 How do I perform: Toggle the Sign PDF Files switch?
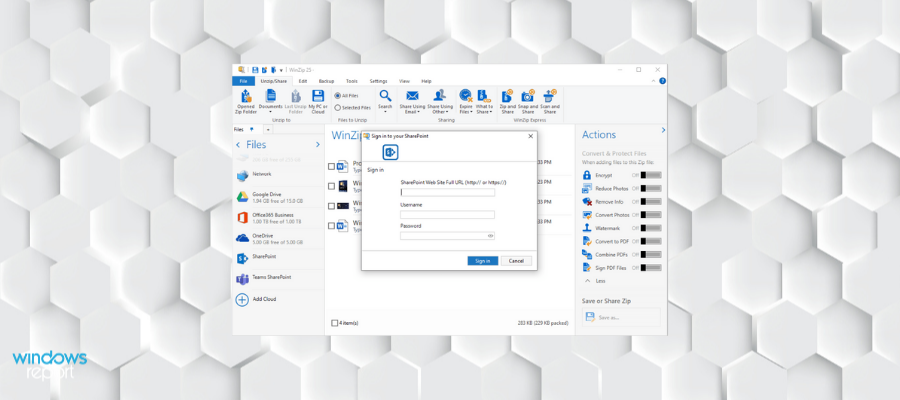[651, 267]
